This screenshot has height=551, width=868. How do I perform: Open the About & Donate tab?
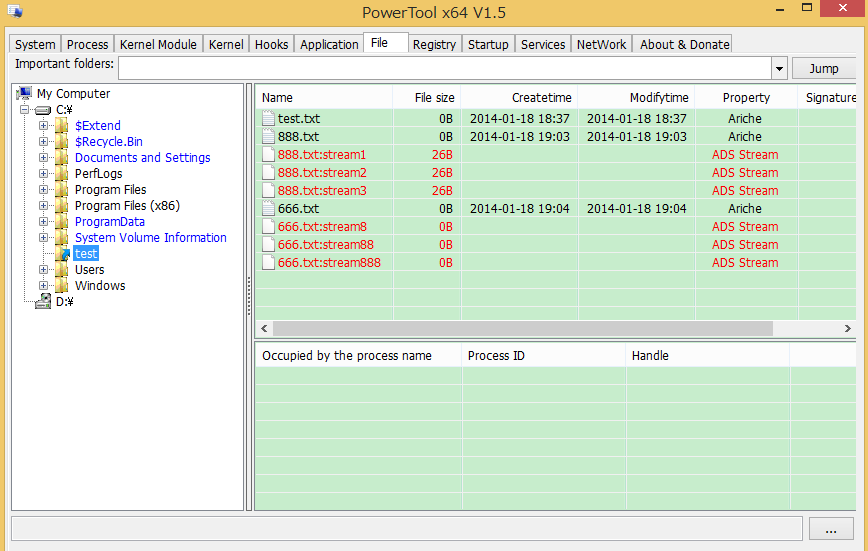(x=685, y=44)
